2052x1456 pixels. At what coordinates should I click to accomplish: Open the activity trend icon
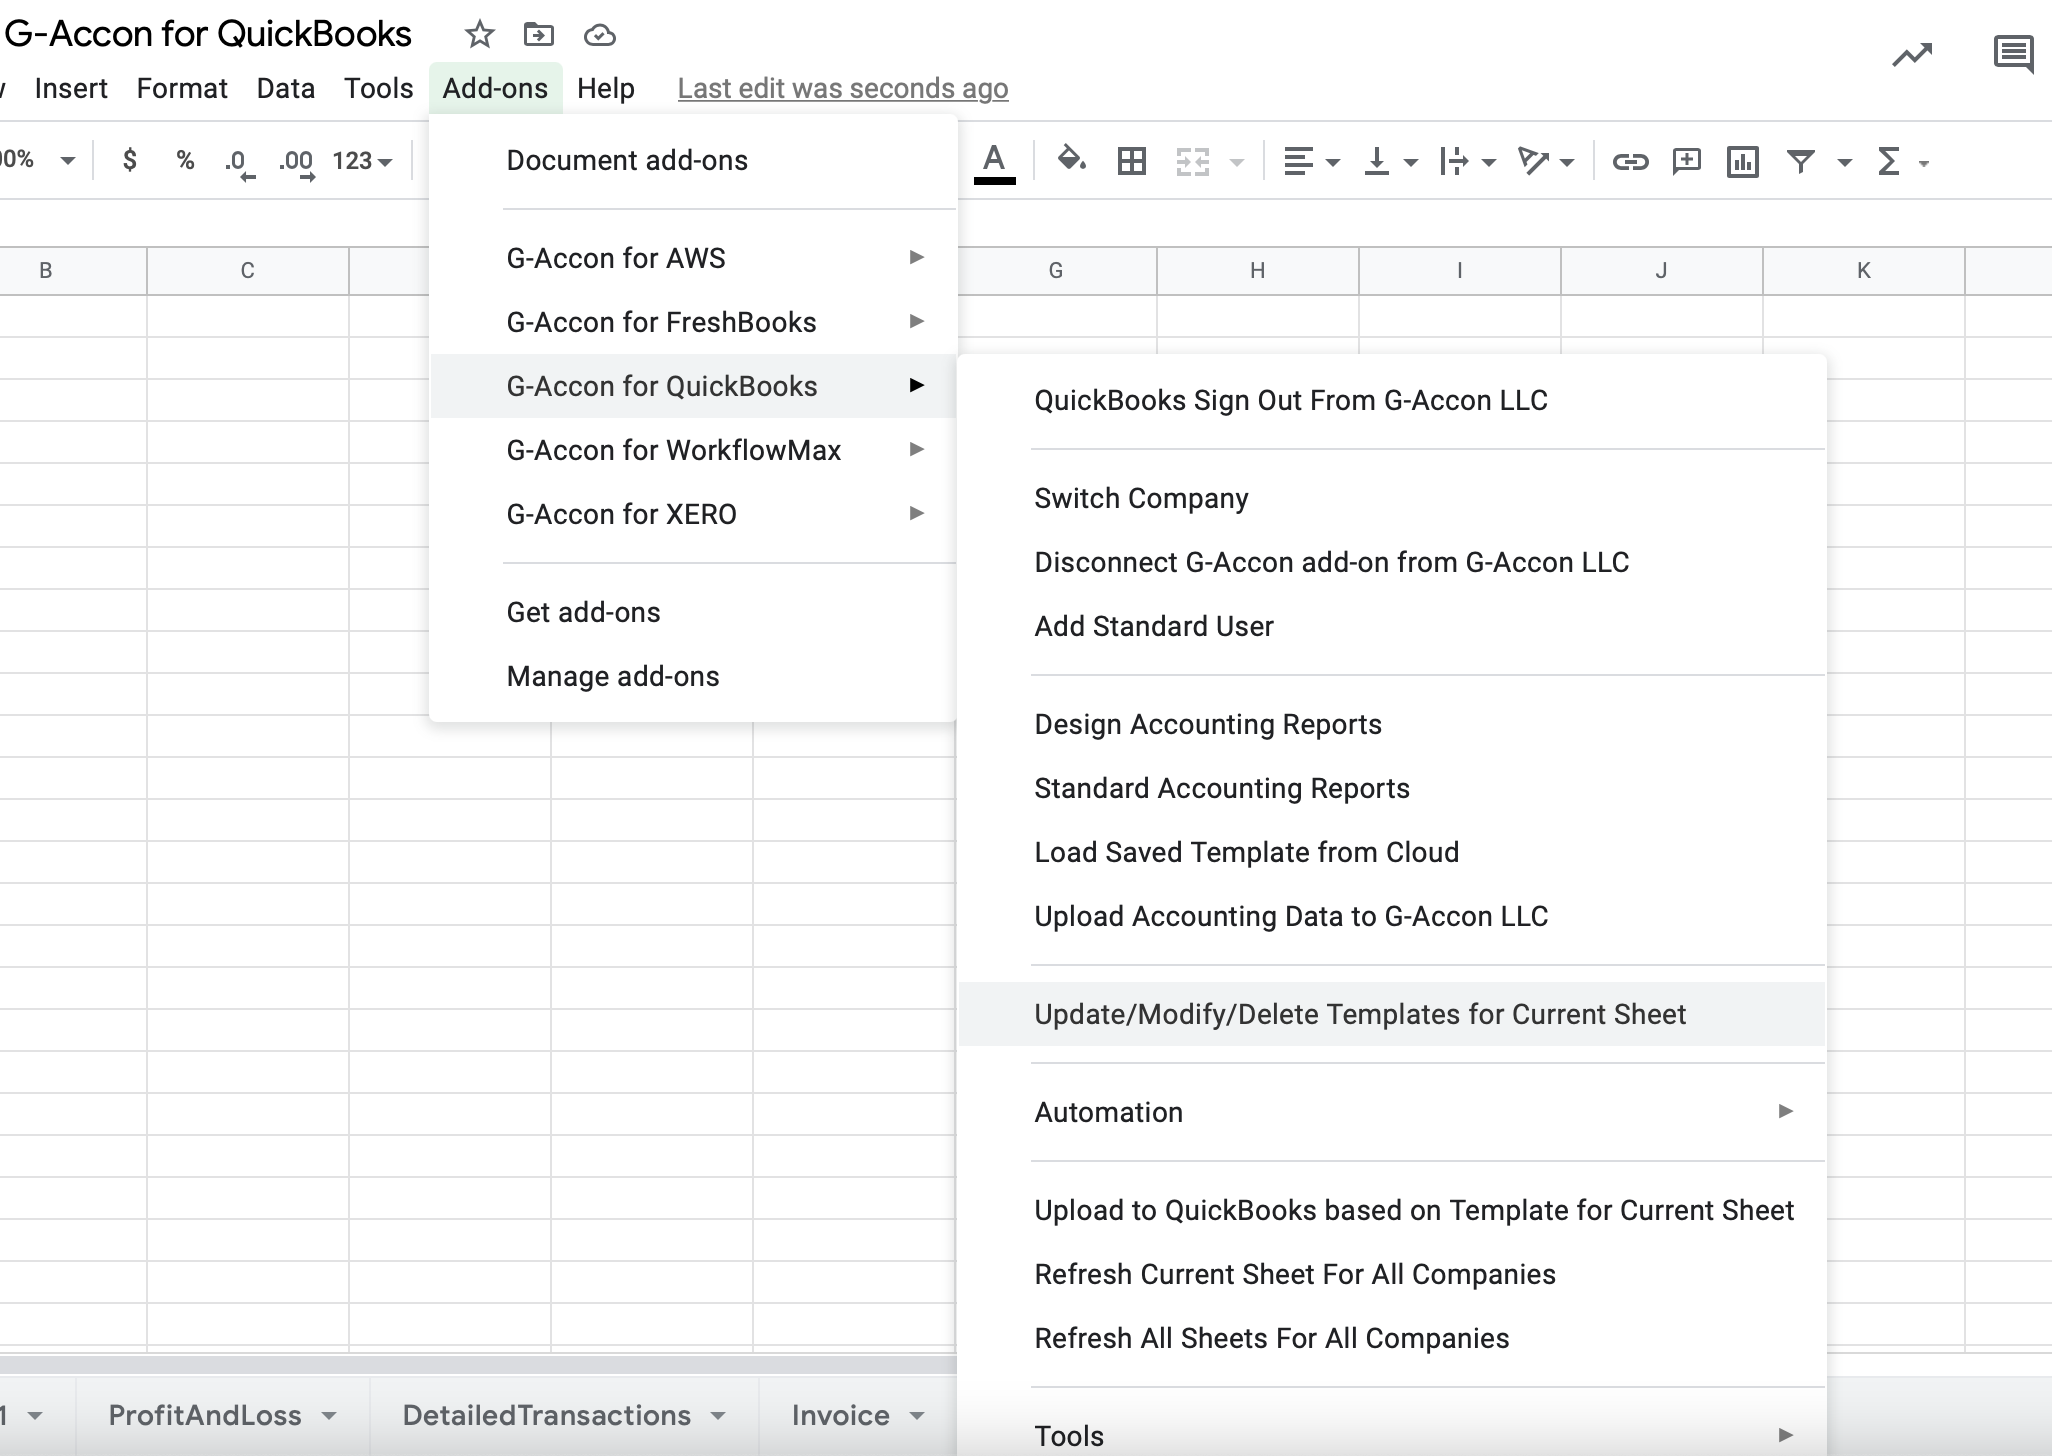click(1912, 55)
